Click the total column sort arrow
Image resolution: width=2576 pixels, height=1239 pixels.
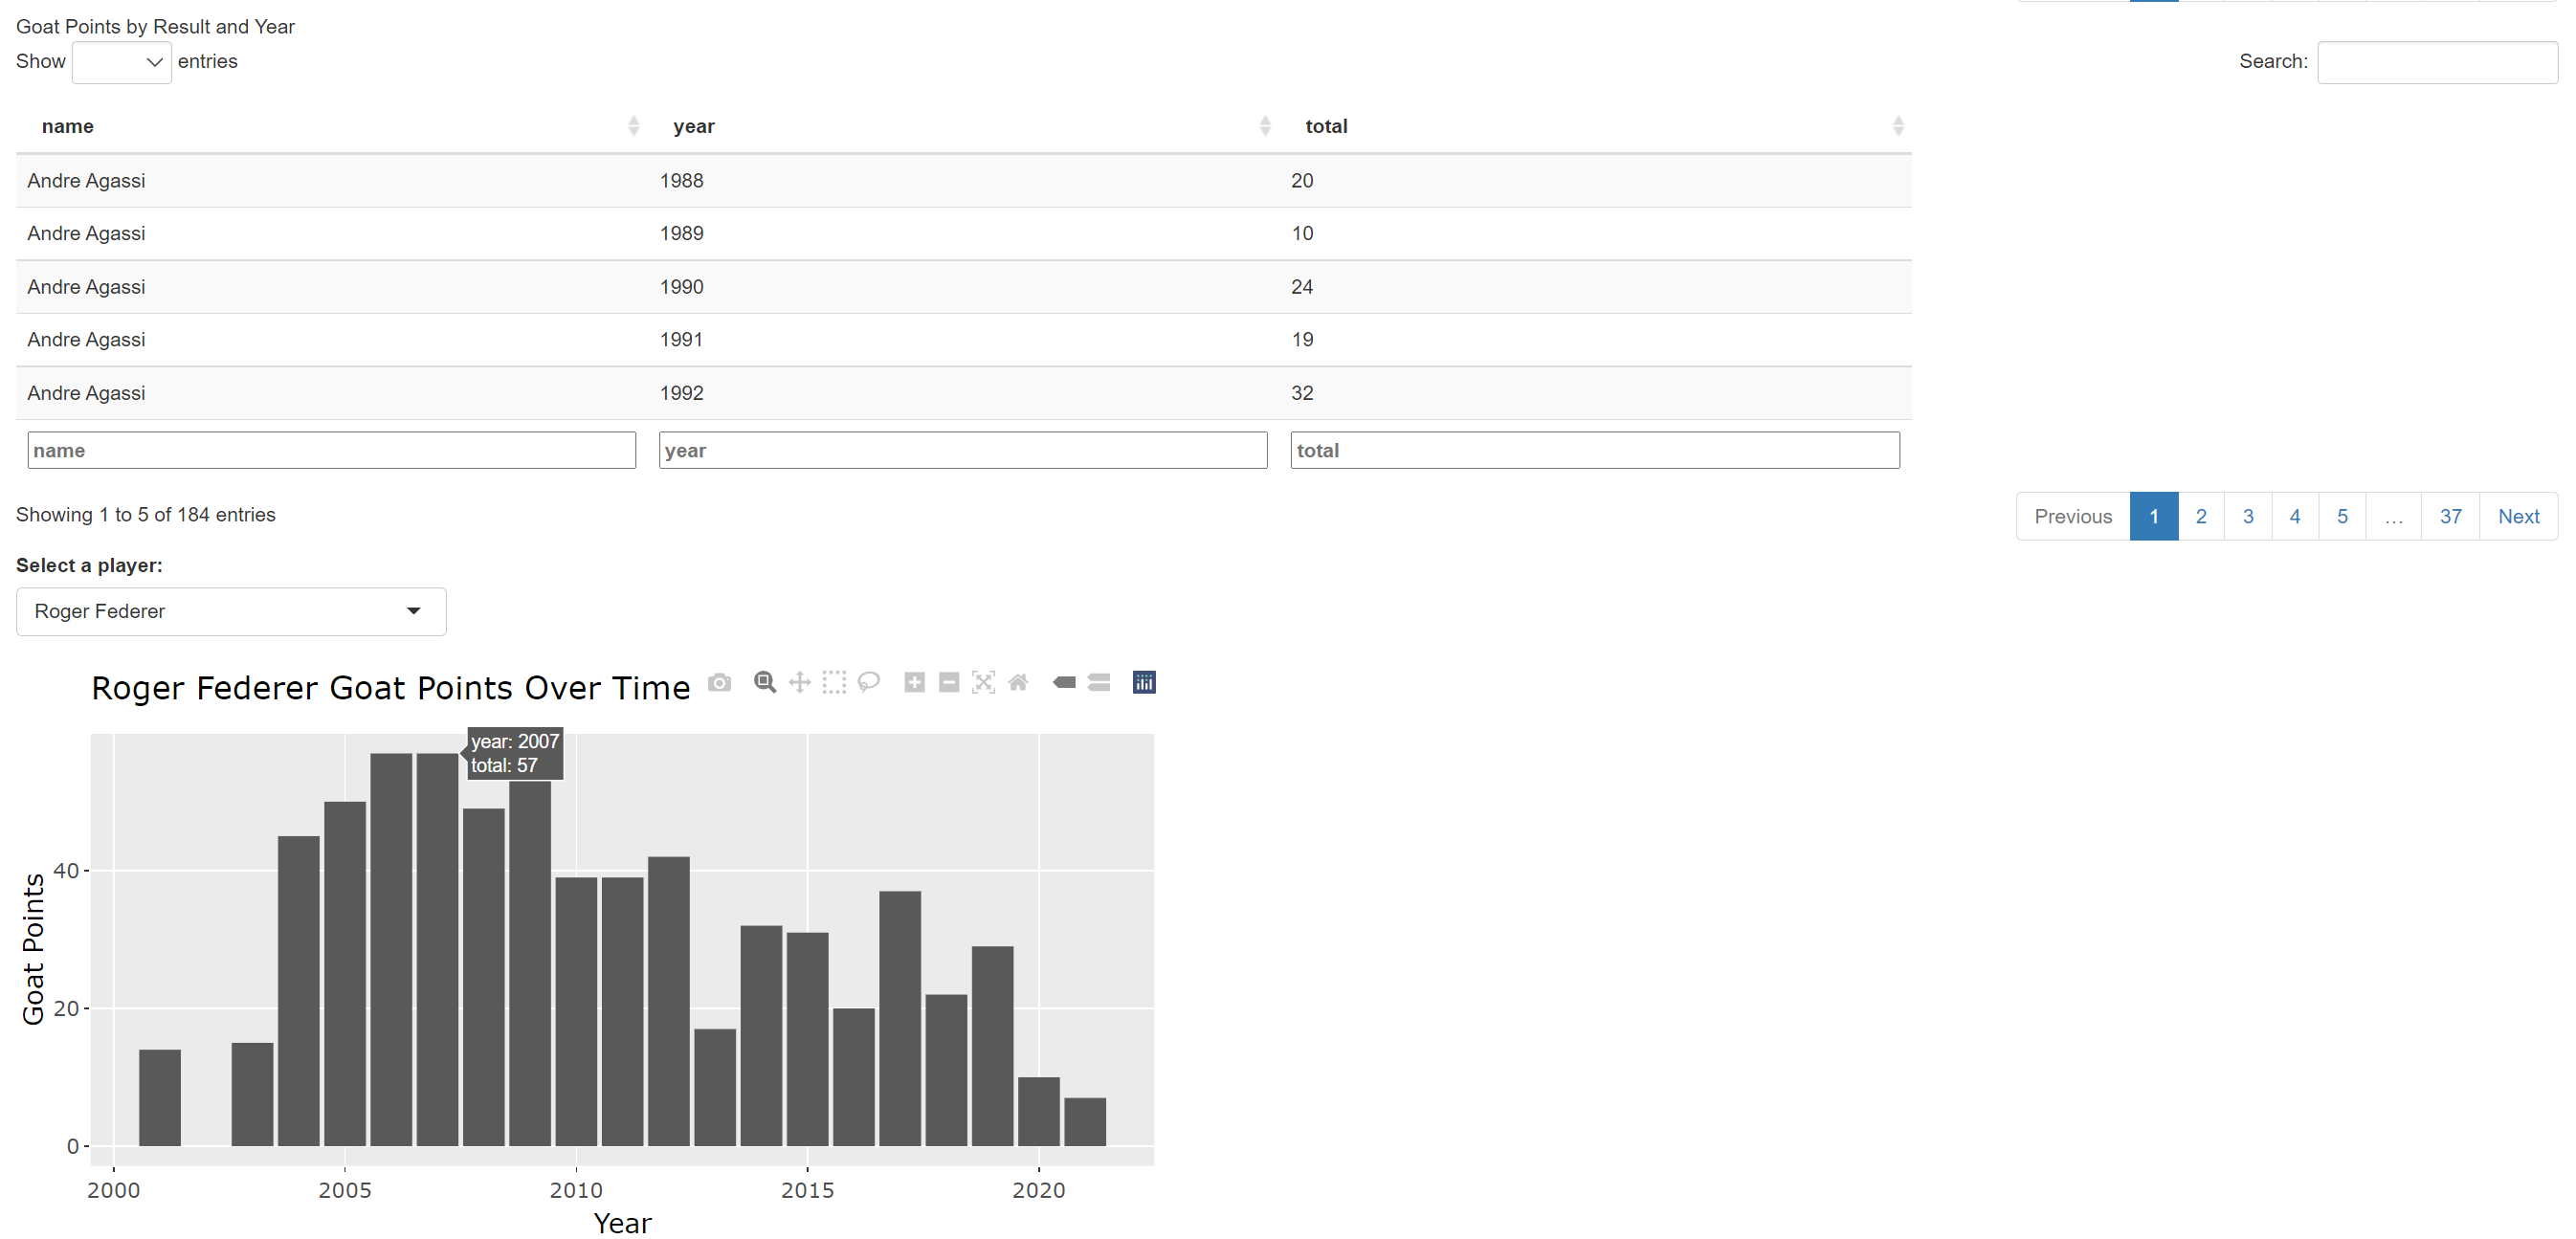[x=1896, y=126]
